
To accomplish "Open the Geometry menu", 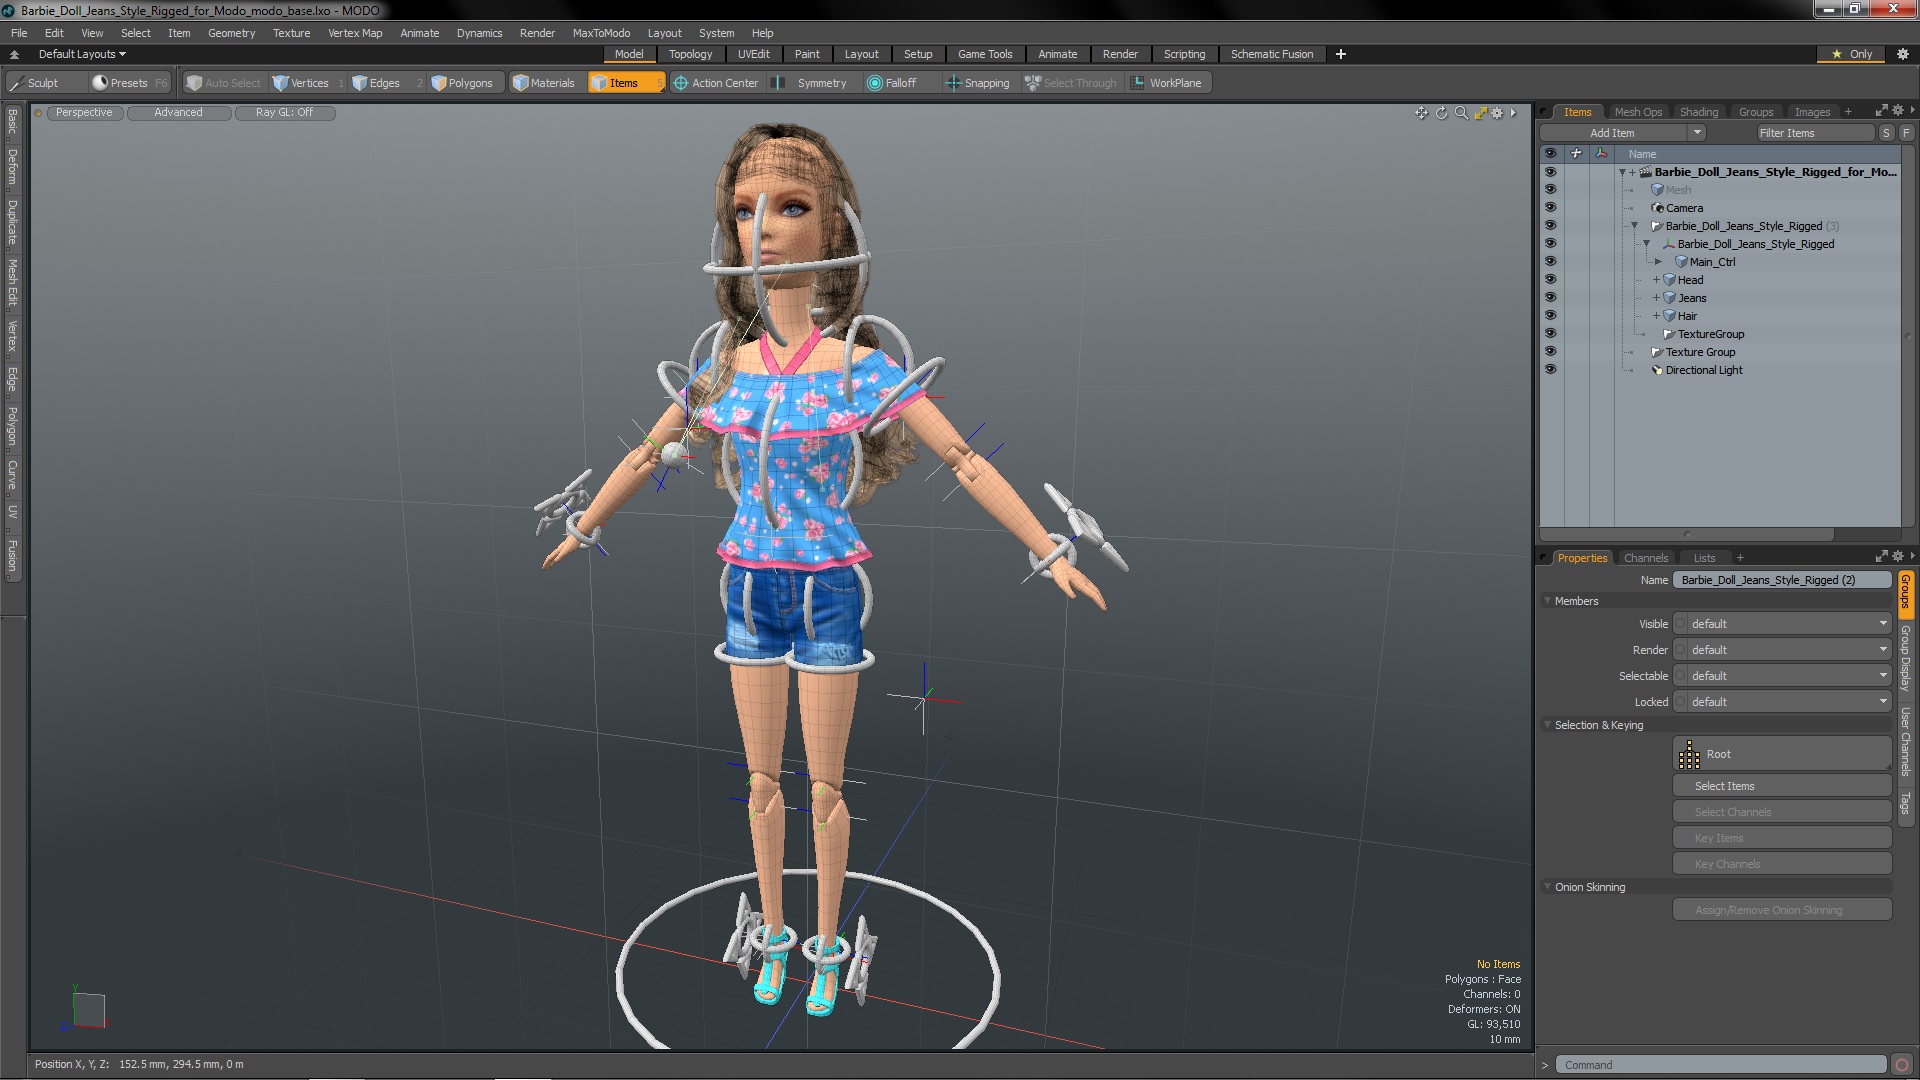I will 231,33.
